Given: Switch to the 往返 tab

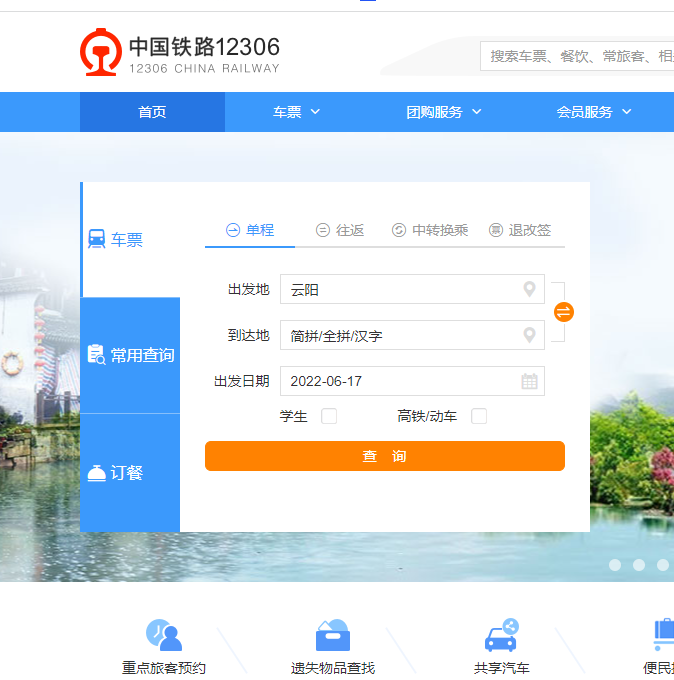Looking at the screenshot, I should [340, 230].
